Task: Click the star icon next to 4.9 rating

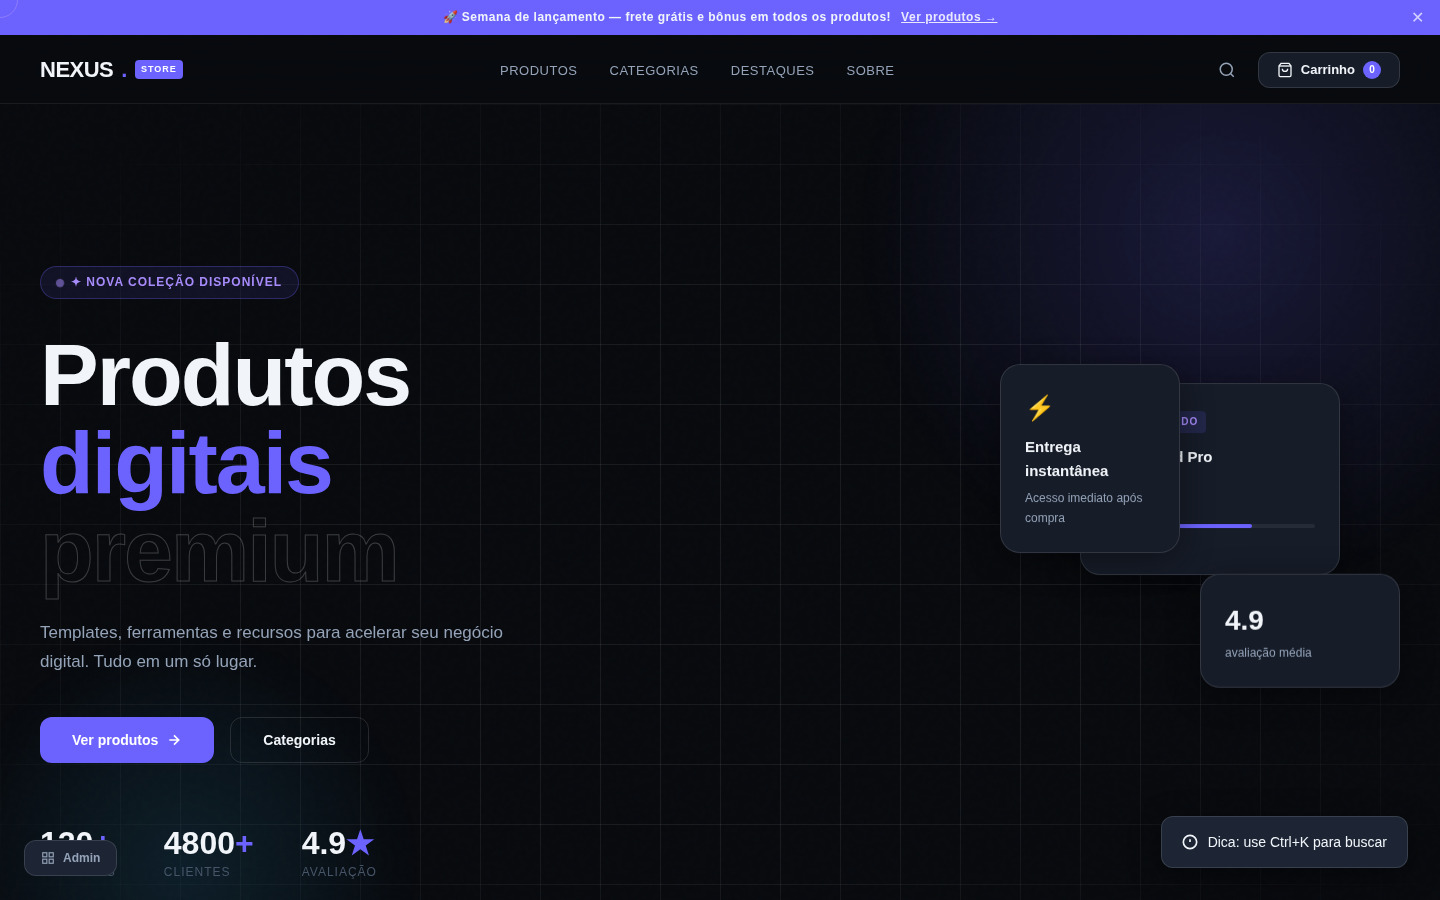Action: point(361,843)
